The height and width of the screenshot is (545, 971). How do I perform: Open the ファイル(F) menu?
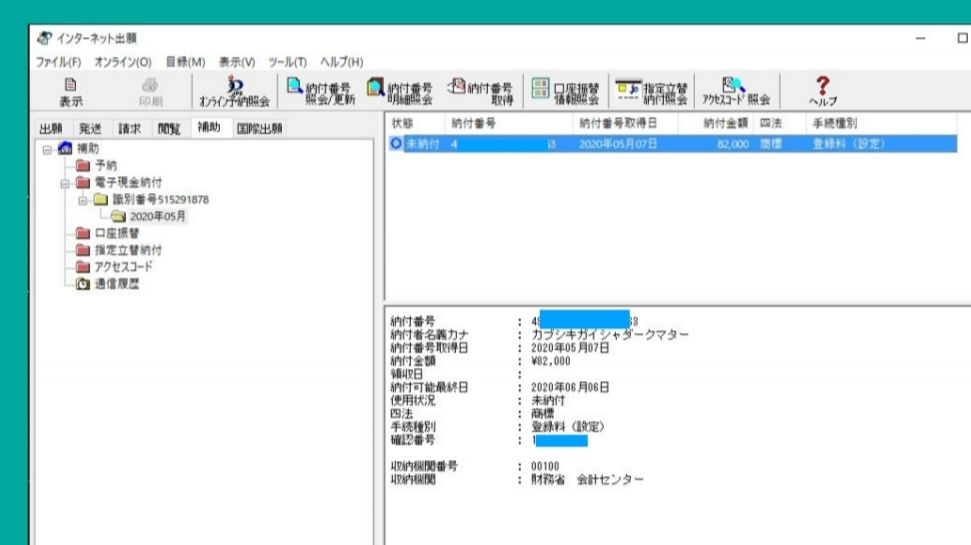[60, 63]
